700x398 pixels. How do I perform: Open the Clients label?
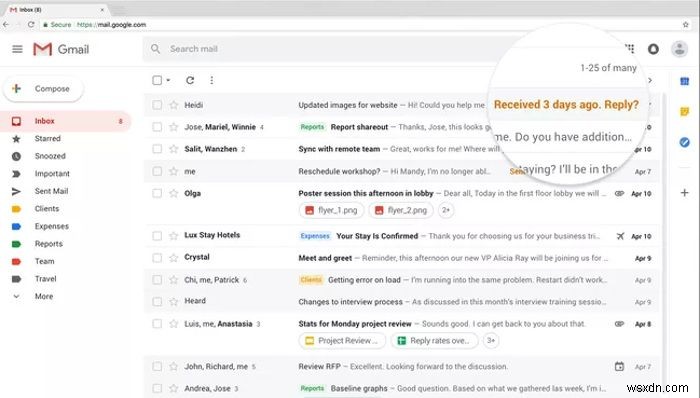click(x=47, y=209)
